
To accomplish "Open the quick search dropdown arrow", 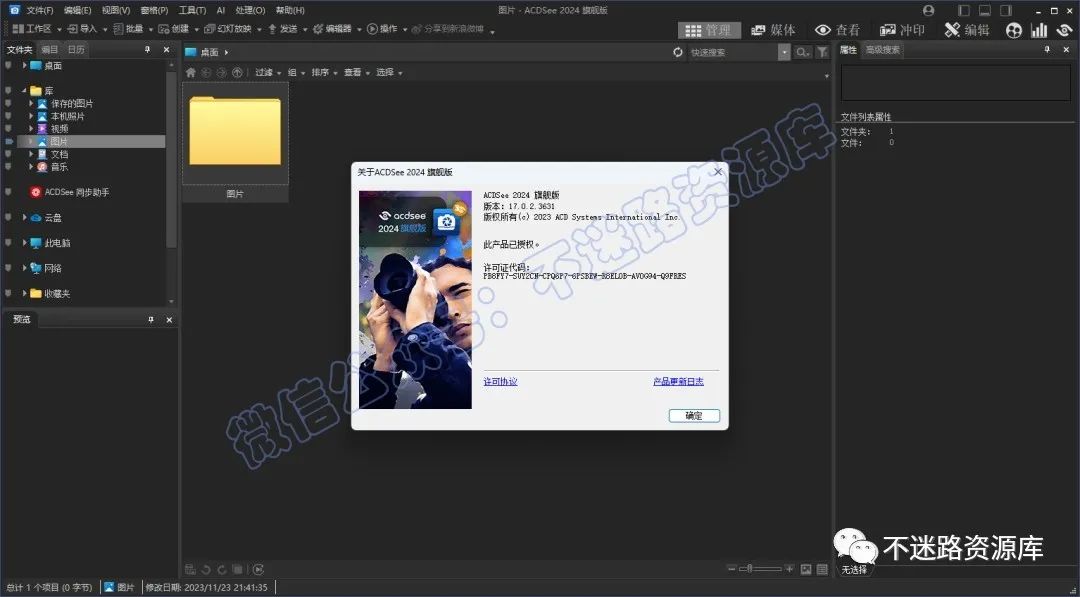I will 785,52.
